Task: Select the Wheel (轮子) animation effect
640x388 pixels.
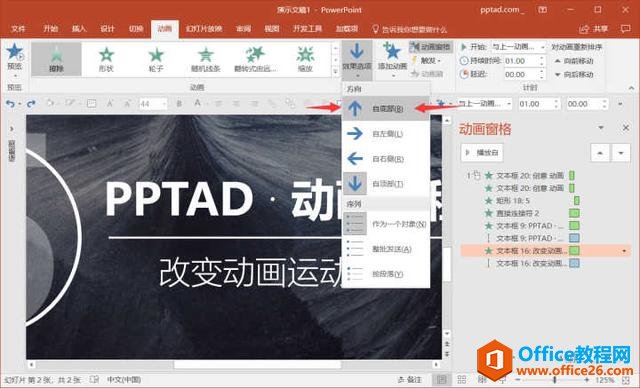Action: pos(156,59)
